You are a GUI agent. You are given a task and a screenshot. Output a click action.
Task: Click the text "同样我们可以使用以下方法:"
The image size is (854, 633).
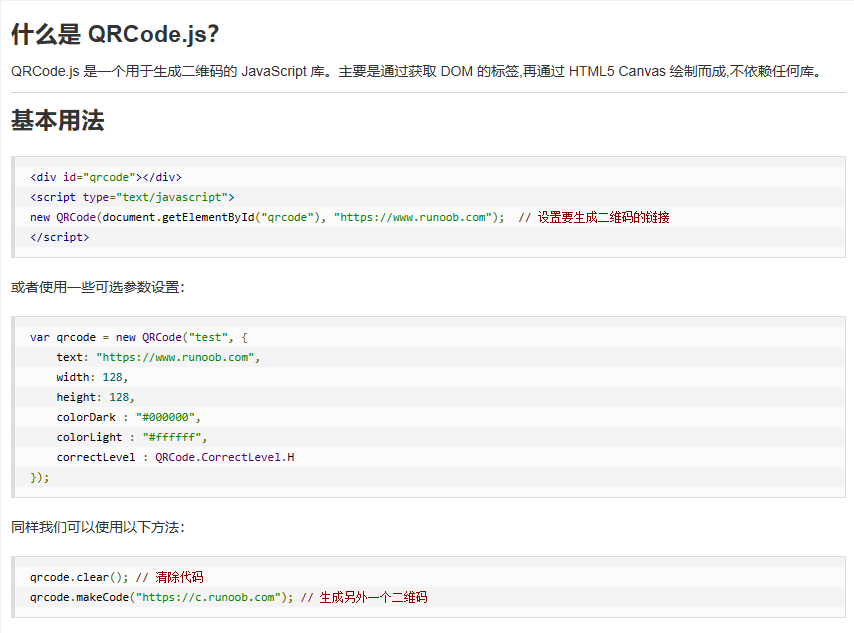pyautogui.click(x=98, y=527)
